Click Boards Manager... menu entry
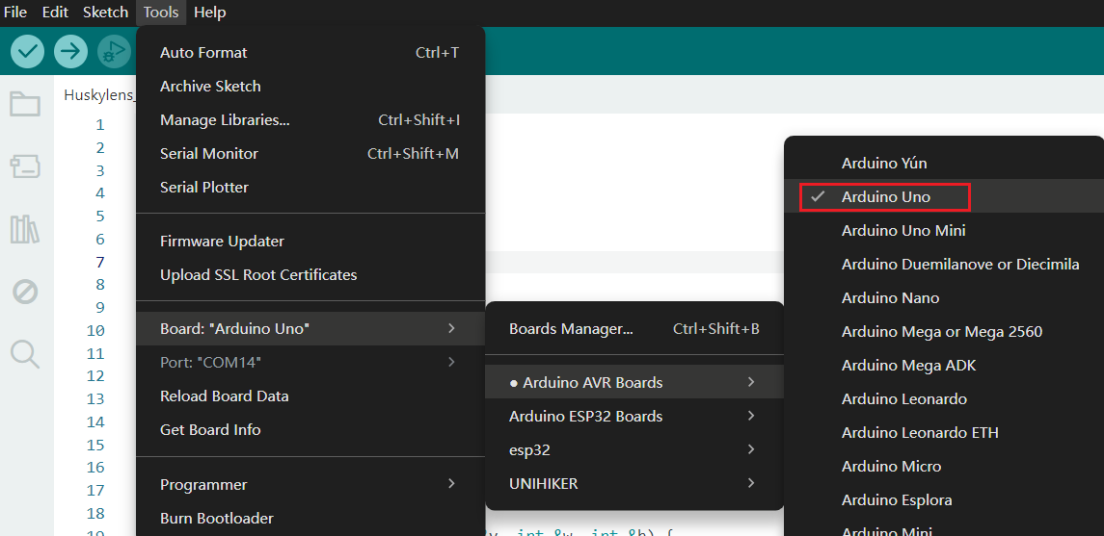Image resolution: width=1104 pixels, height=536 pixels. [571, 329]
